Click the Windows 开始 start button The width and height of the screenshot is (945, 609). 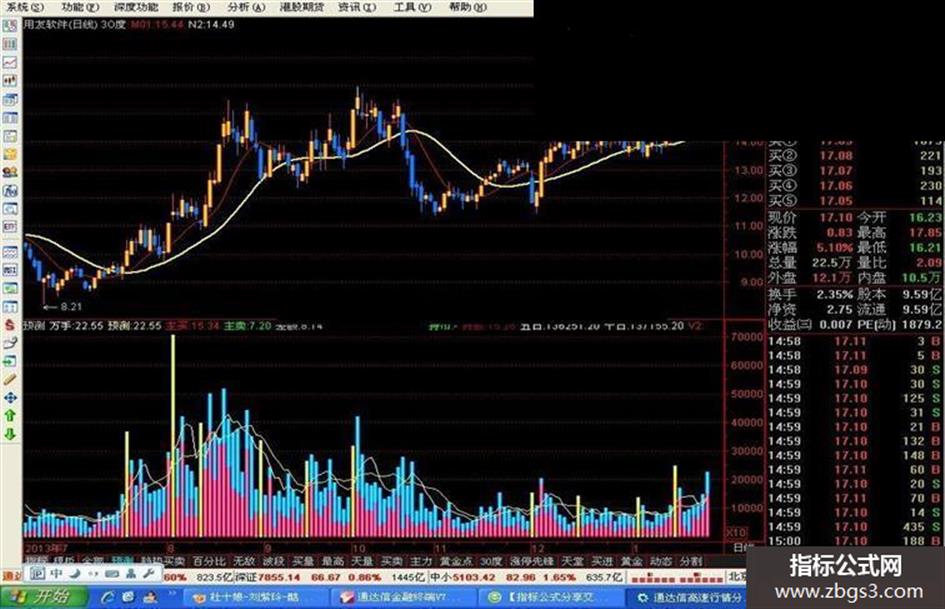coord(42,597)
